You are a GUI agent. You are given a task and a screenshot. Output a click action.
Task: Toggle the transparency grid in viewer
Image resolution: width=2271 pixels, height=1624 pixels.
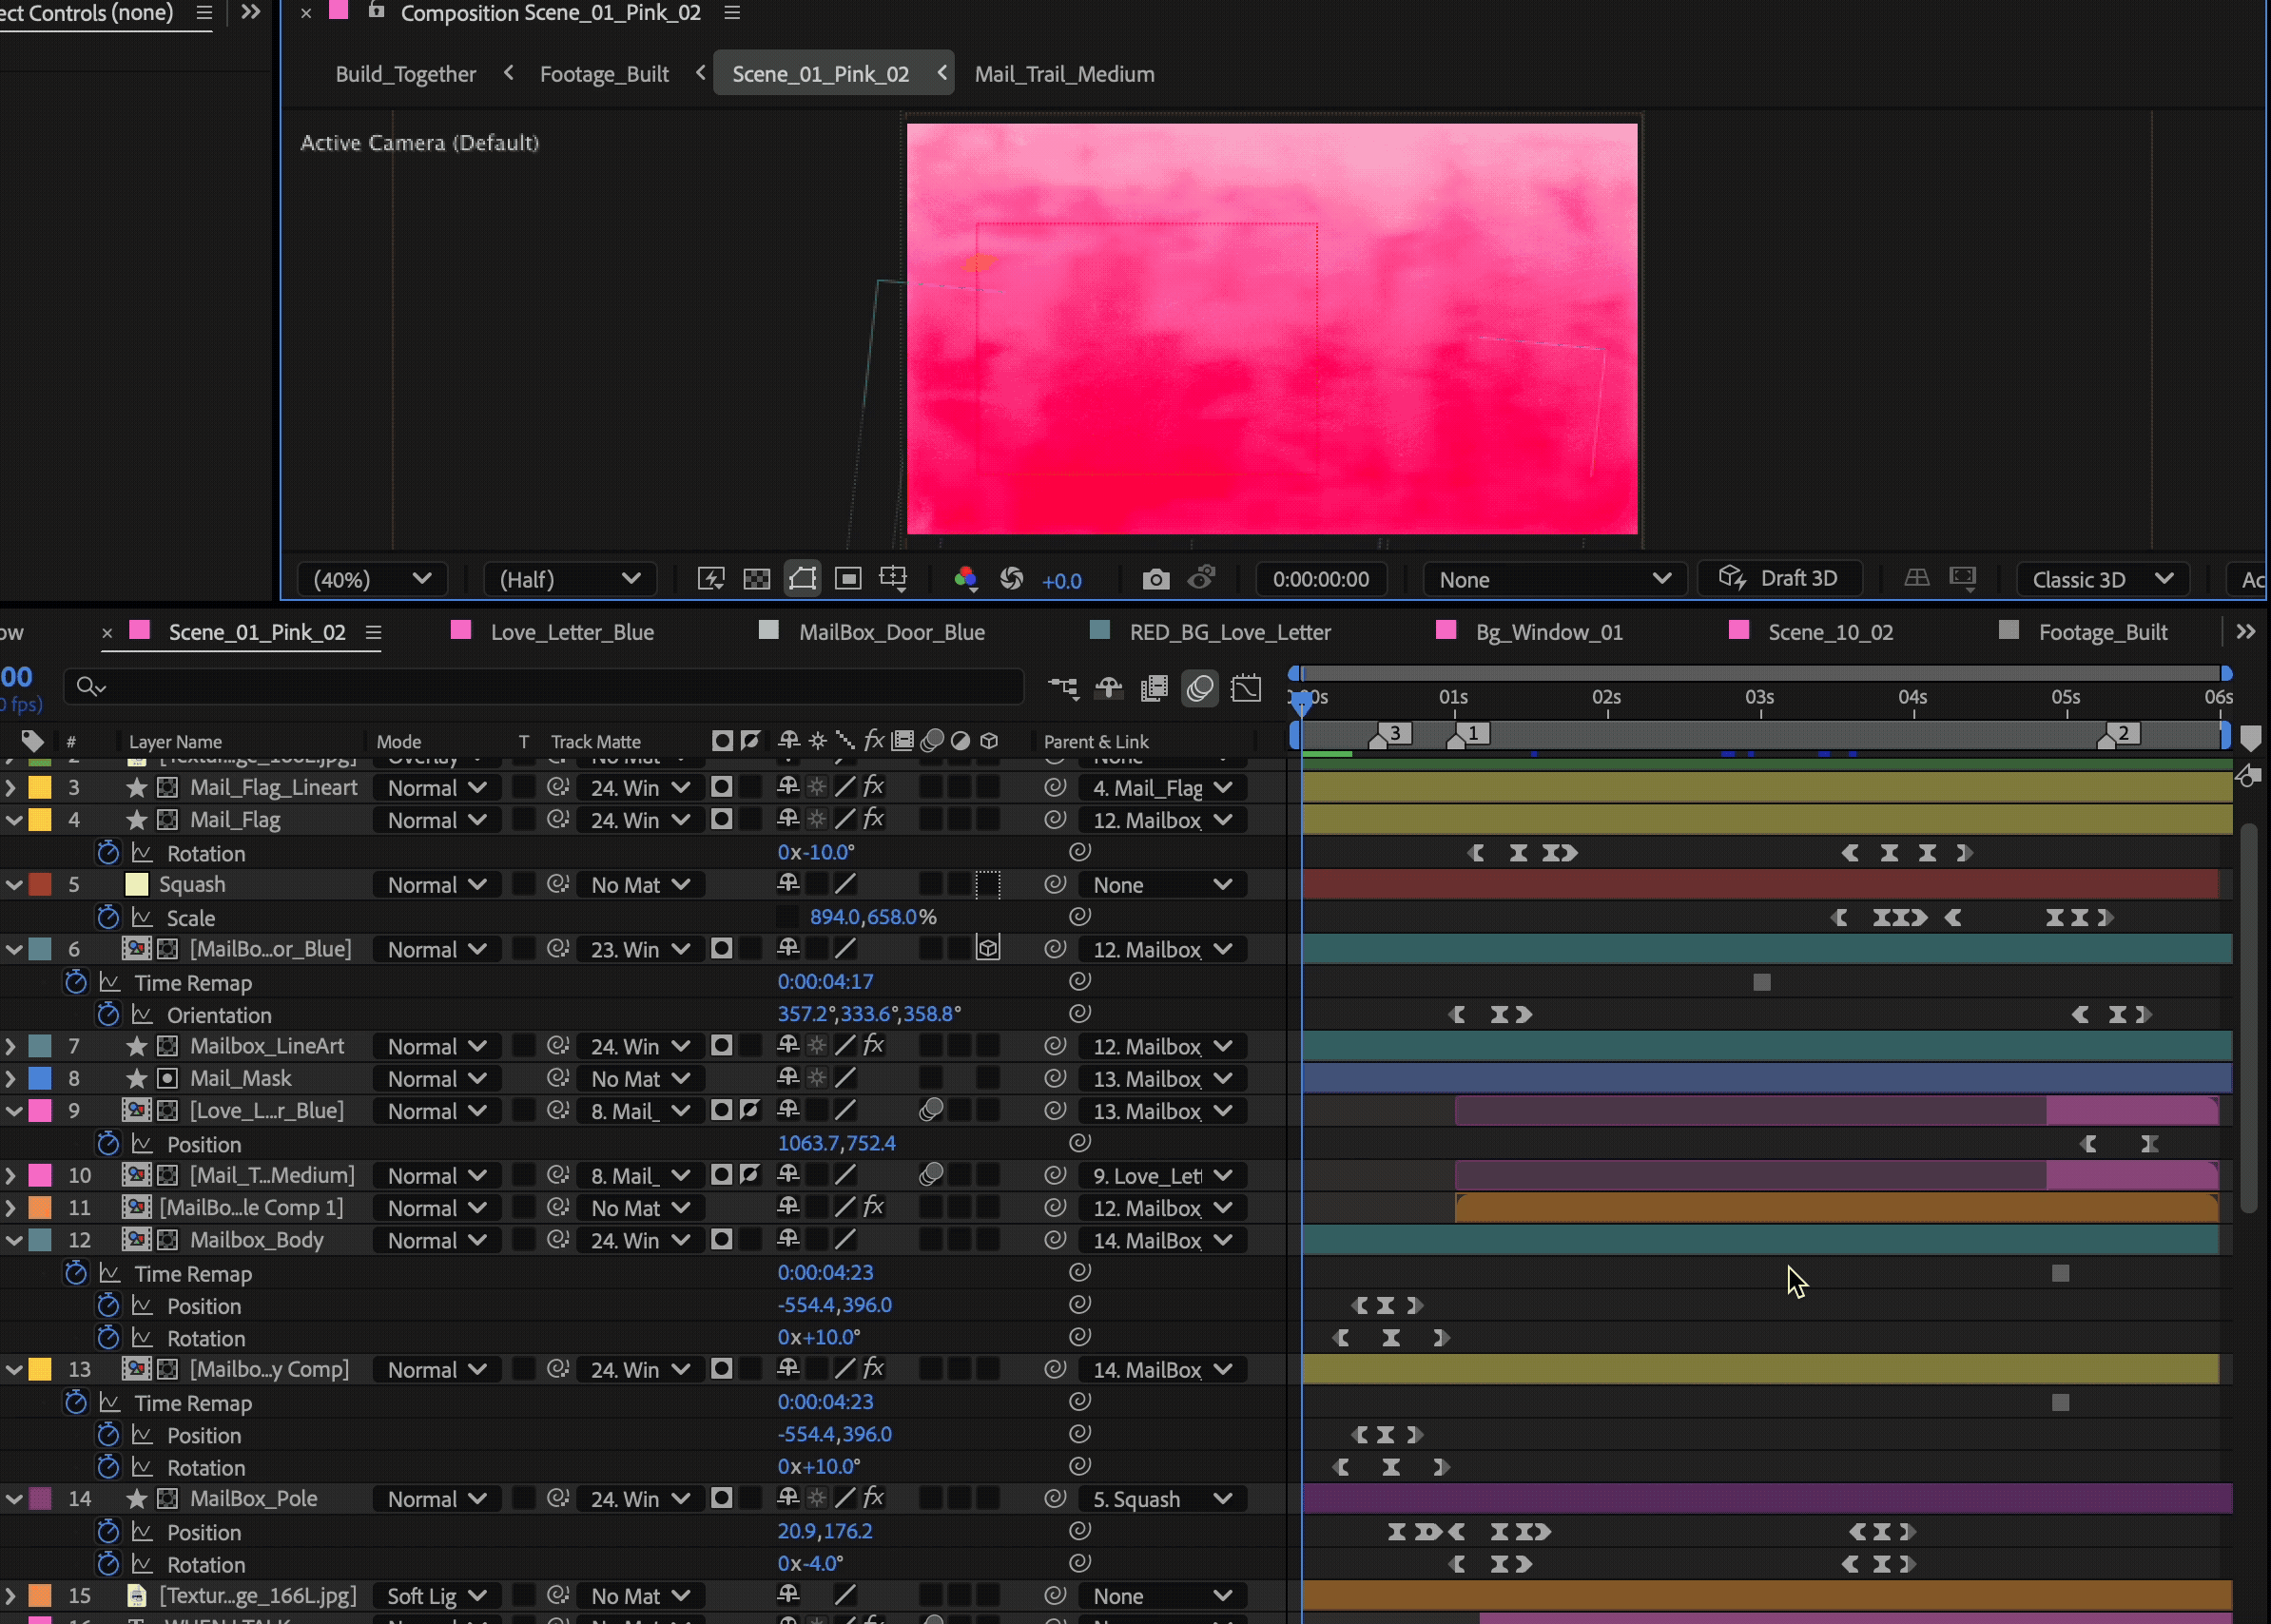tap(756, 579)
